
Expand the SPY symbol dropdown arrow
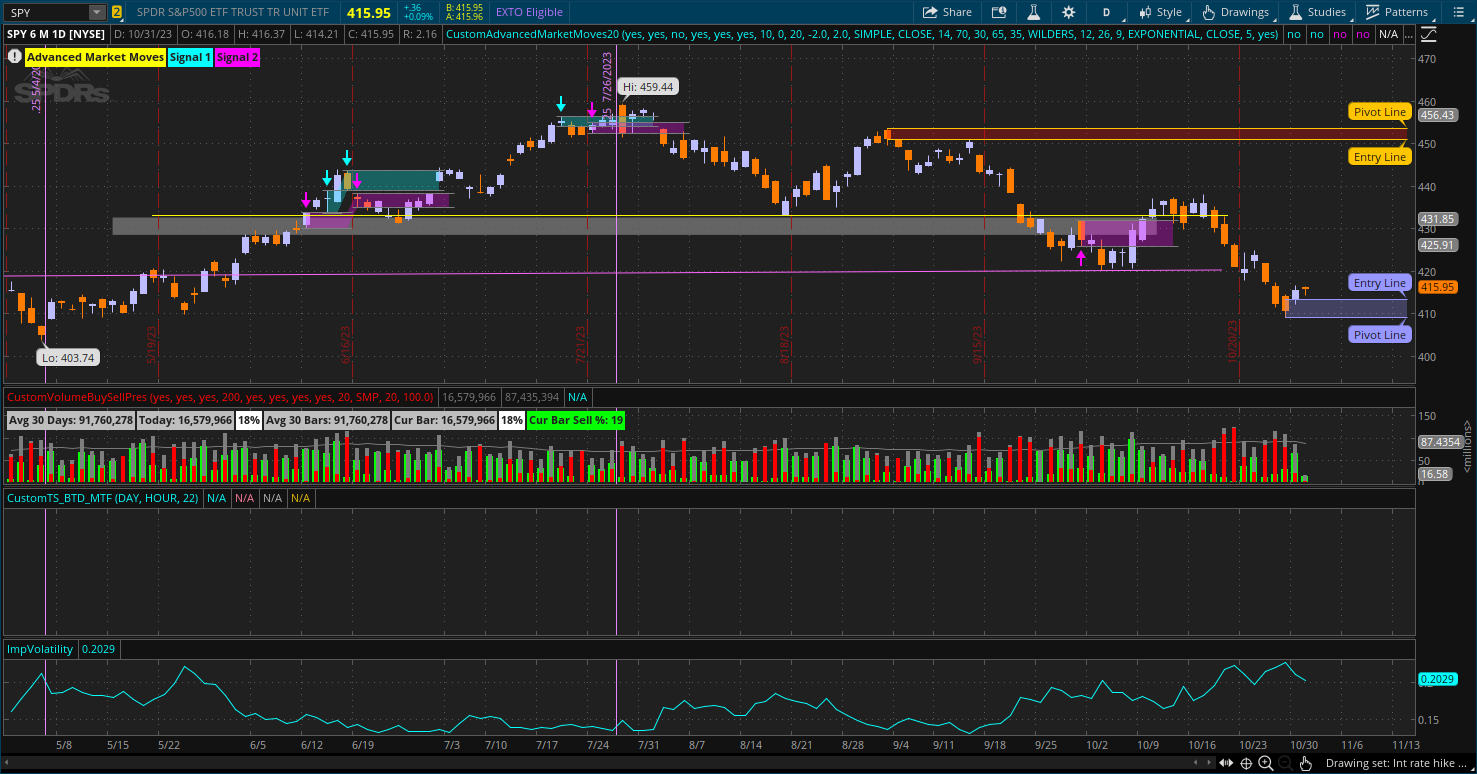[x=96, y=12]
